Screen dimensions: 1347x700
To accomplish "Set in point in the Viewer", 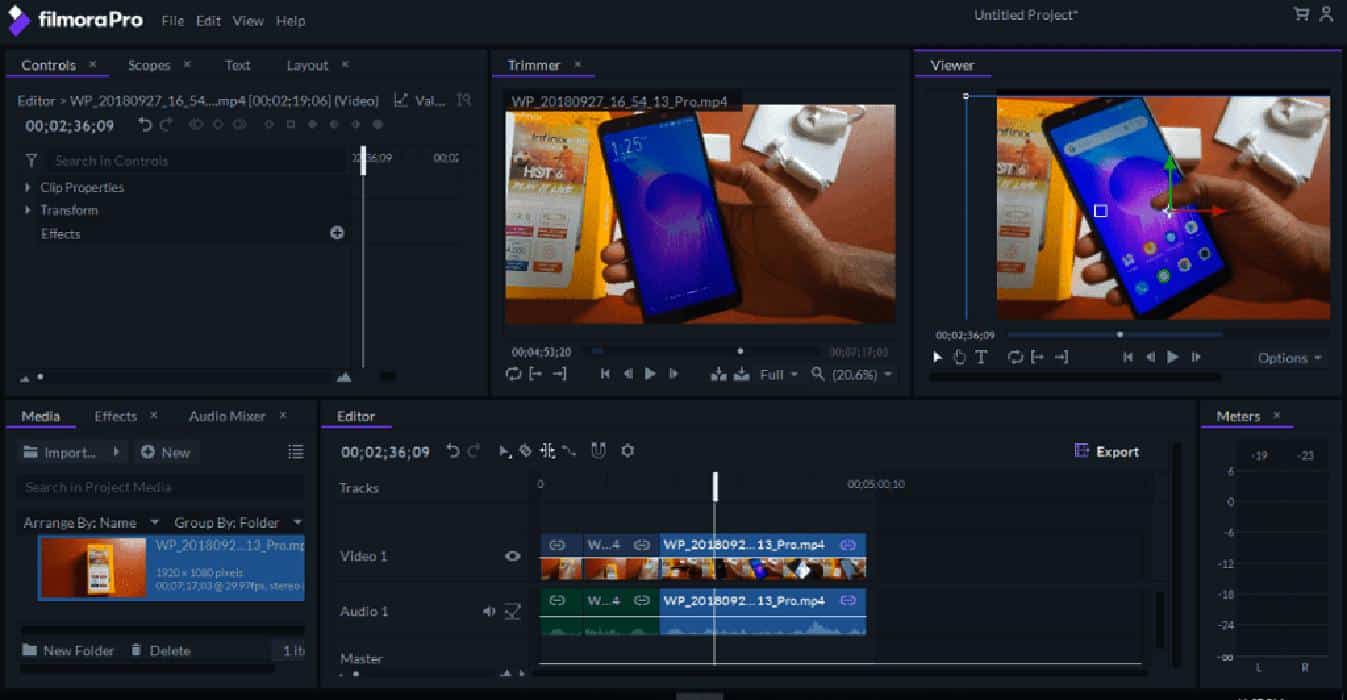I will (1038, 357).
